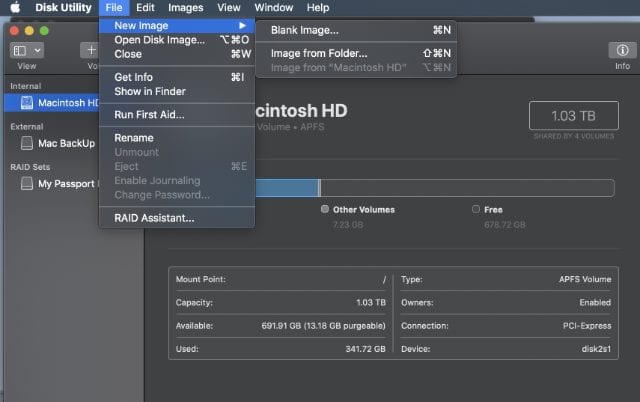This screenshot has width=640, height=402.
Task: Choose Run First Aid from File menu
Action: pyautogui.click(x=149, y=115)
